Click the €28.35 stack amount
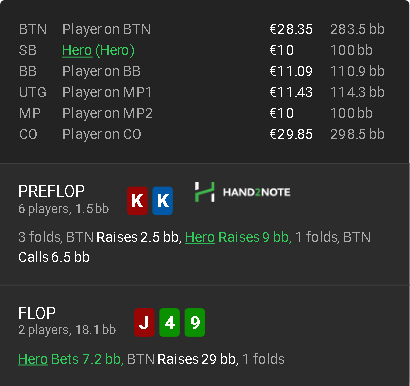Screen dimensions: 410x386 291,29
